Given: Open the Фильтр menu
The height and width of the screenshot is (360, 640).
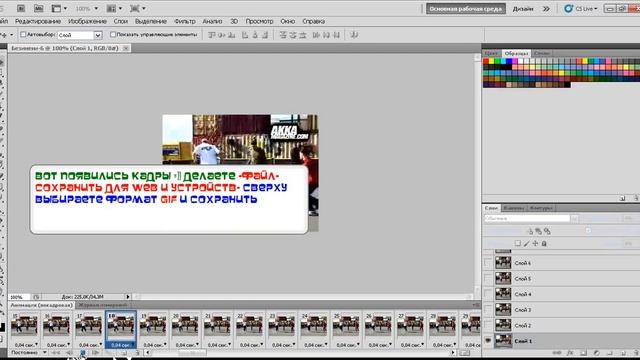Looking at the screenshot, I should (184, 21).
